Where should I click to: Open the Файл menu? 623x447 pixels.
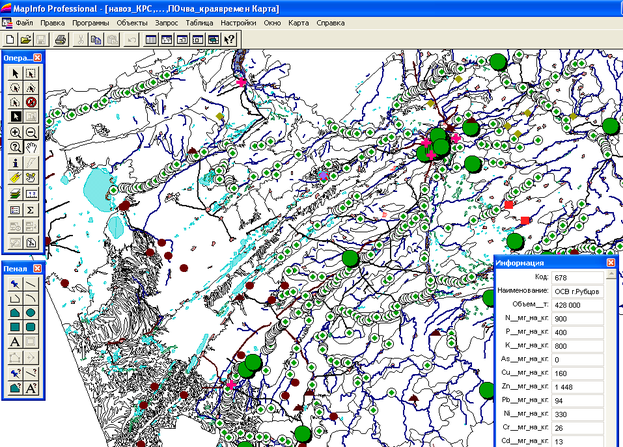coord(24,21)
